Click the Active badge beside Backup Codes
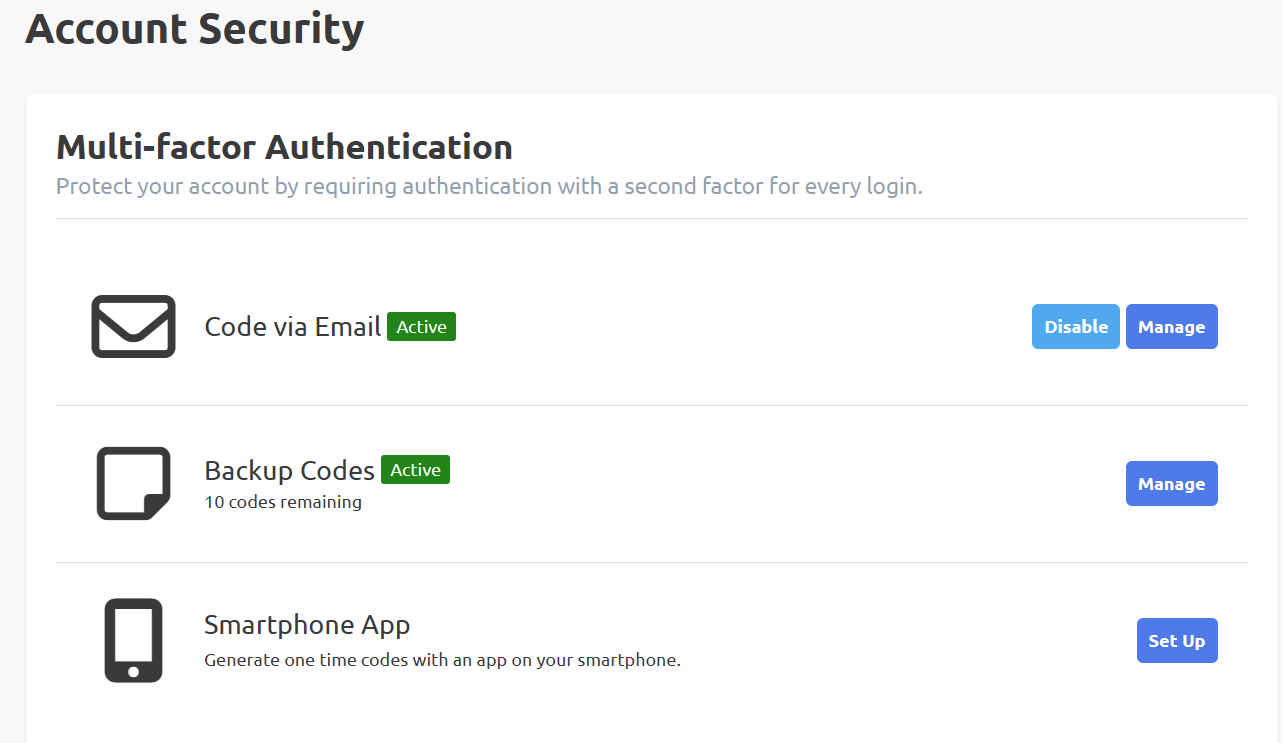This screenshot has width=1283, height=743. [415, 470]
